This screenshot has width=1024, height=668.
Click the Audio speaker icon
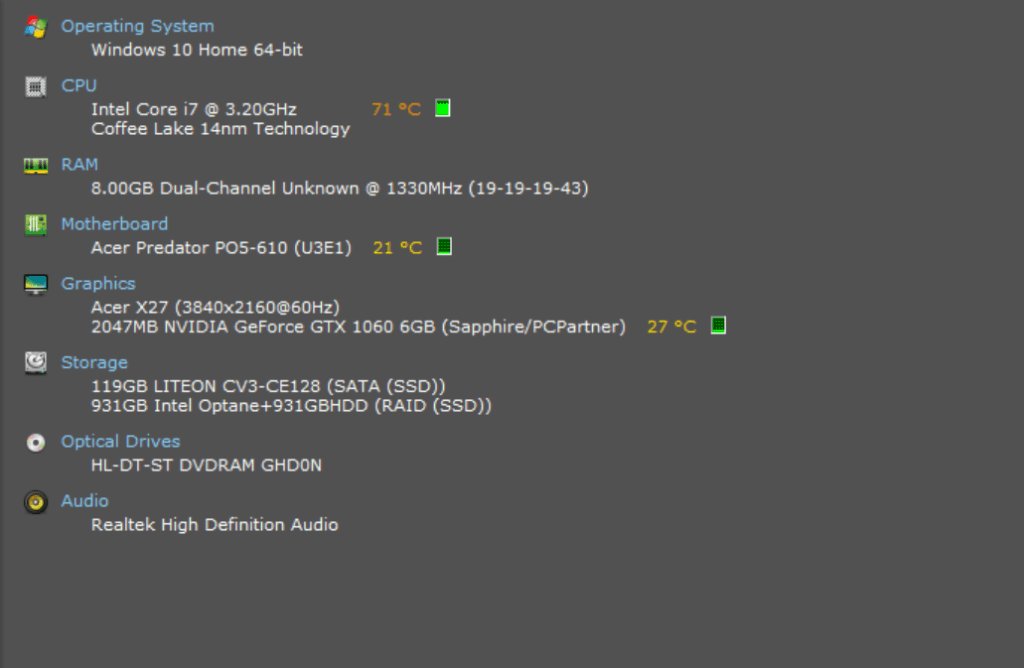[36, 502]
